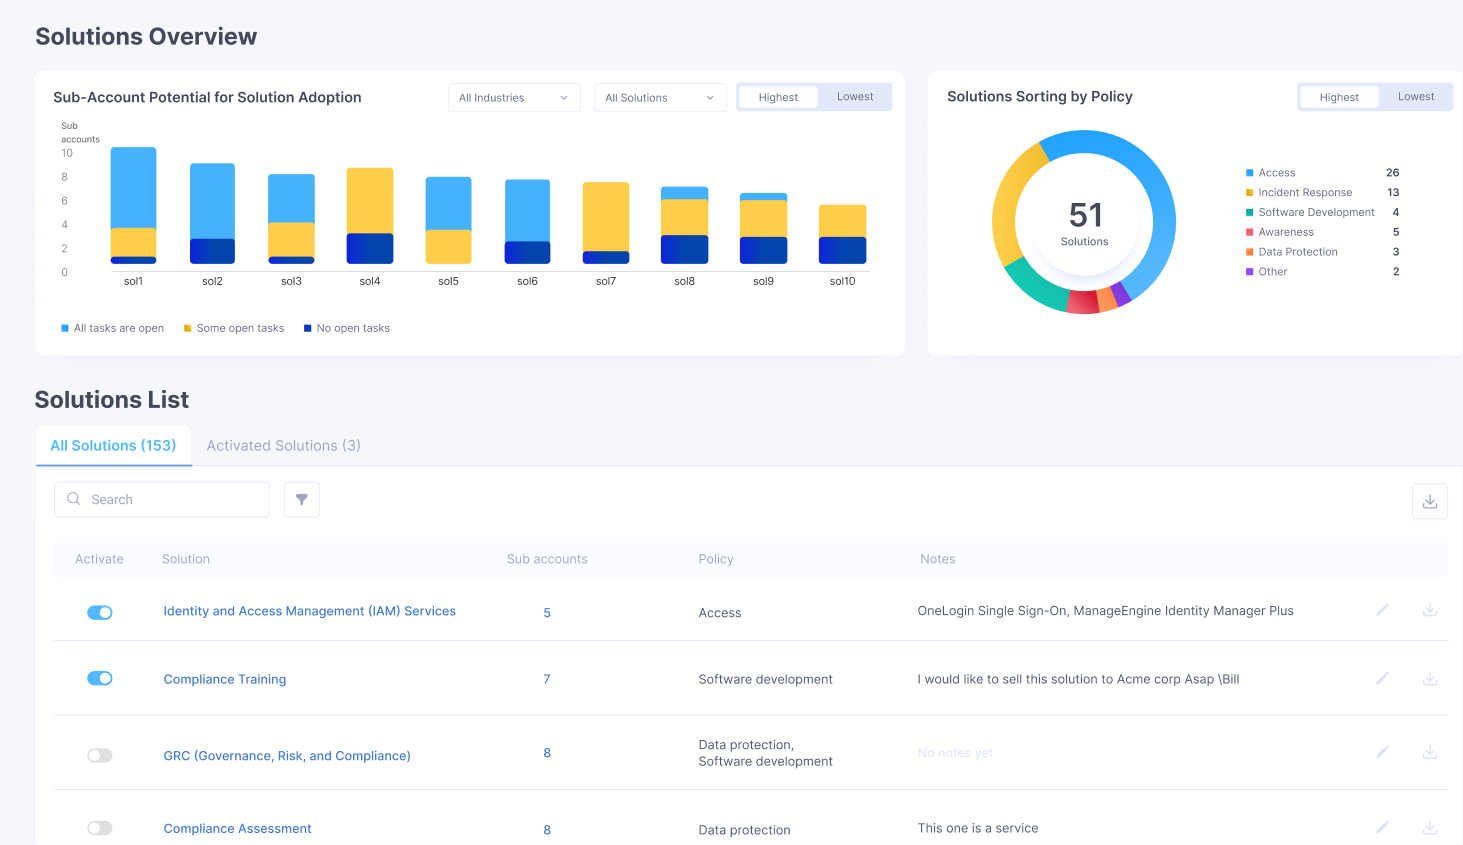Toggle off Compliance Training activation

(100, 678)
